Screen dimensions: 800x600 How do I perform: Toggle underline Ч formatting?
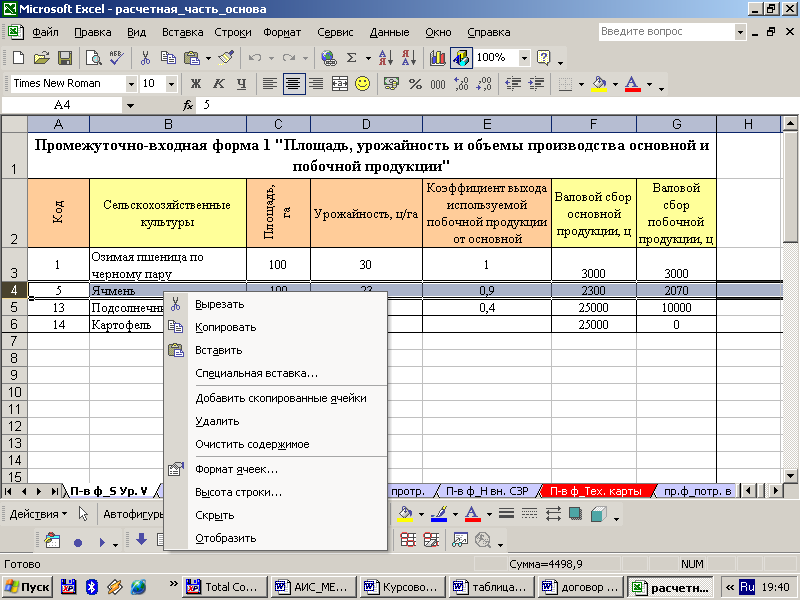point(242,84)
